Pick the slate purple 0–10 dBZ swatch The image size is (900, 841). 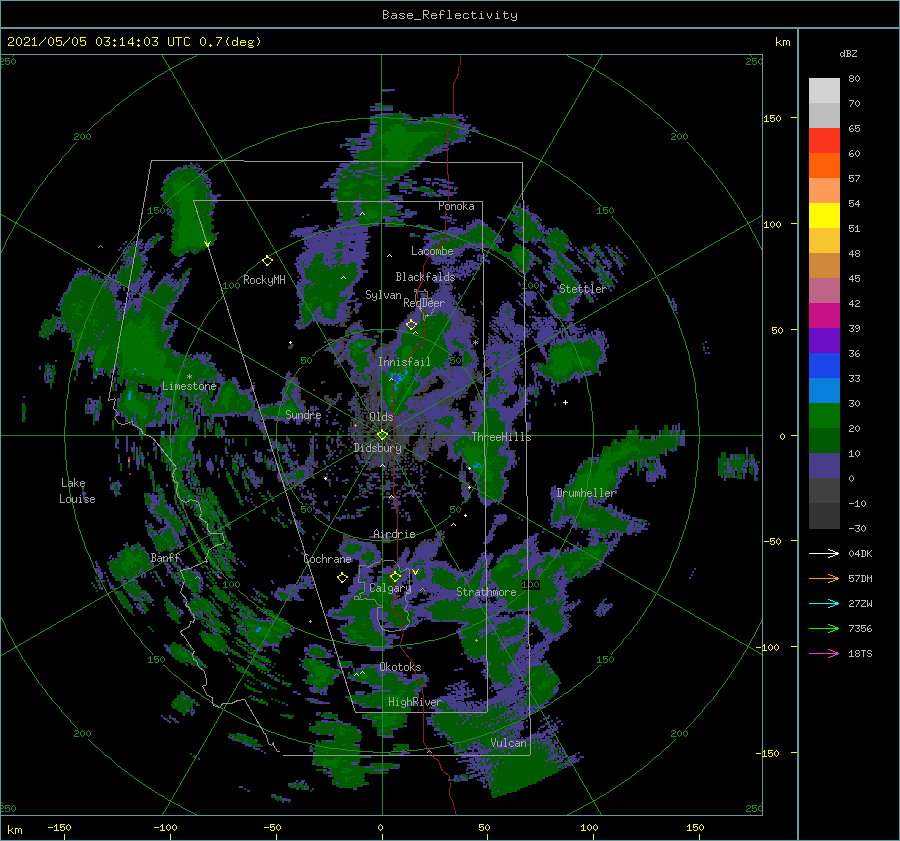tap(824, 466)
